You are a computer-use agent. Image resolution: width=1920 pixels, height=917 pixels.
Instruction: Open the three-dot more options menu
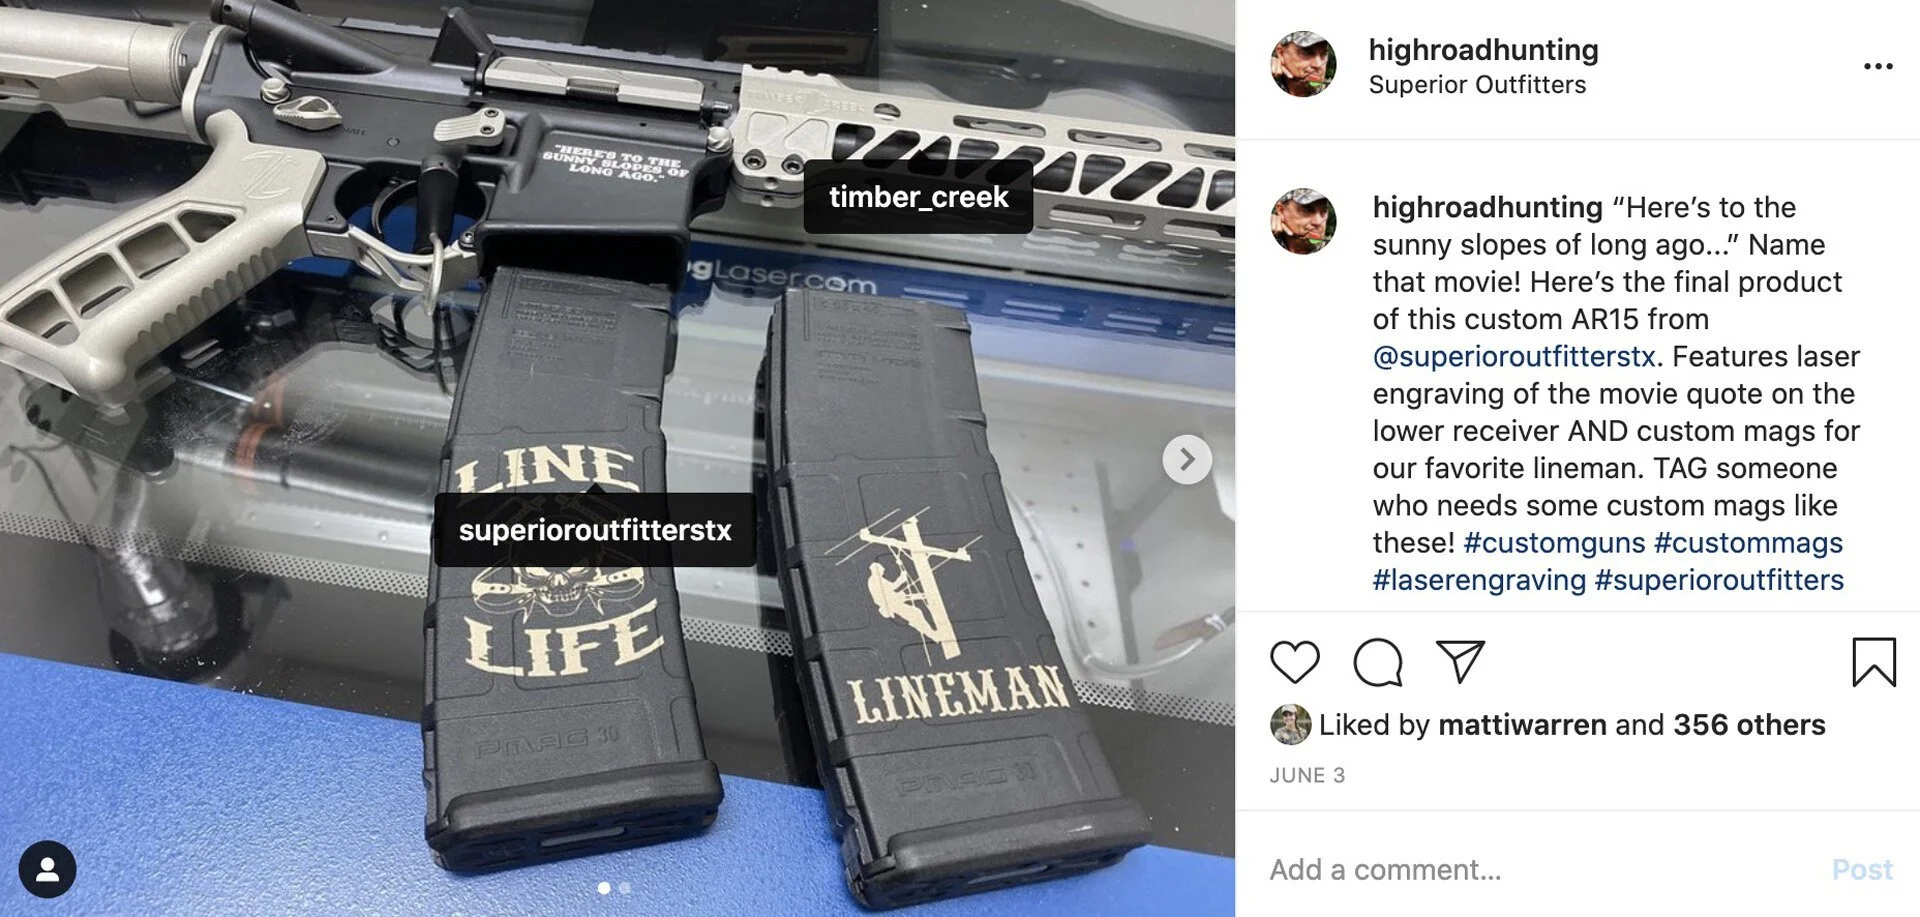(x=1878, y=66)
